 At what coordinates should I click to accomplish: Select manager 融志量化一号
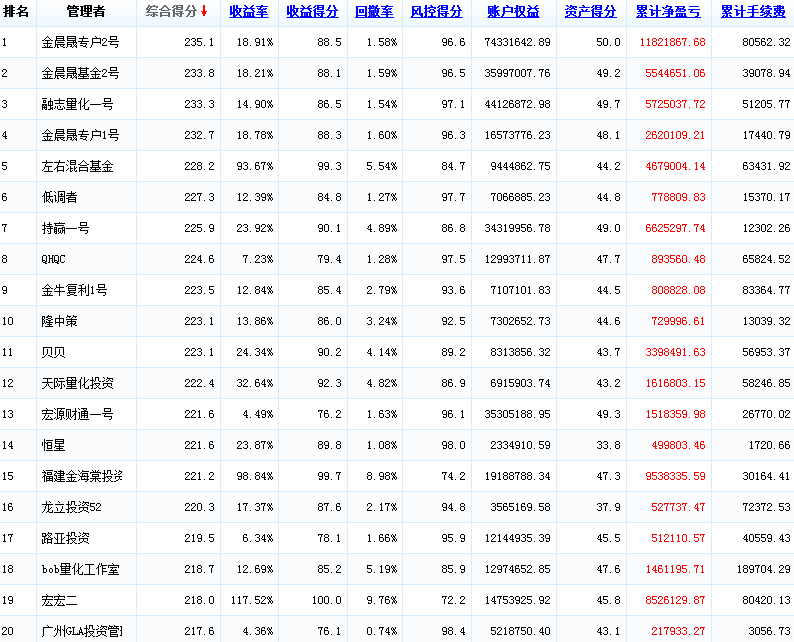click(77, 104)
